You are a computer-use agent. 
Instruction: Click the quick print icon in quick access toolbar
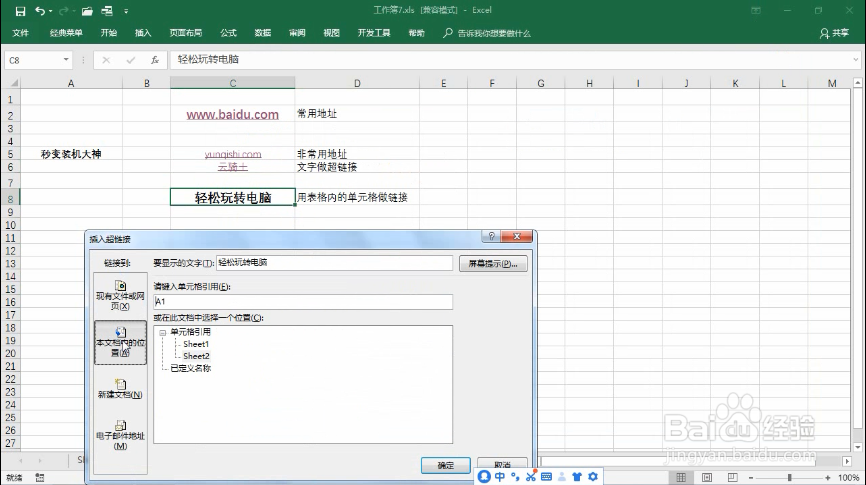107,11
